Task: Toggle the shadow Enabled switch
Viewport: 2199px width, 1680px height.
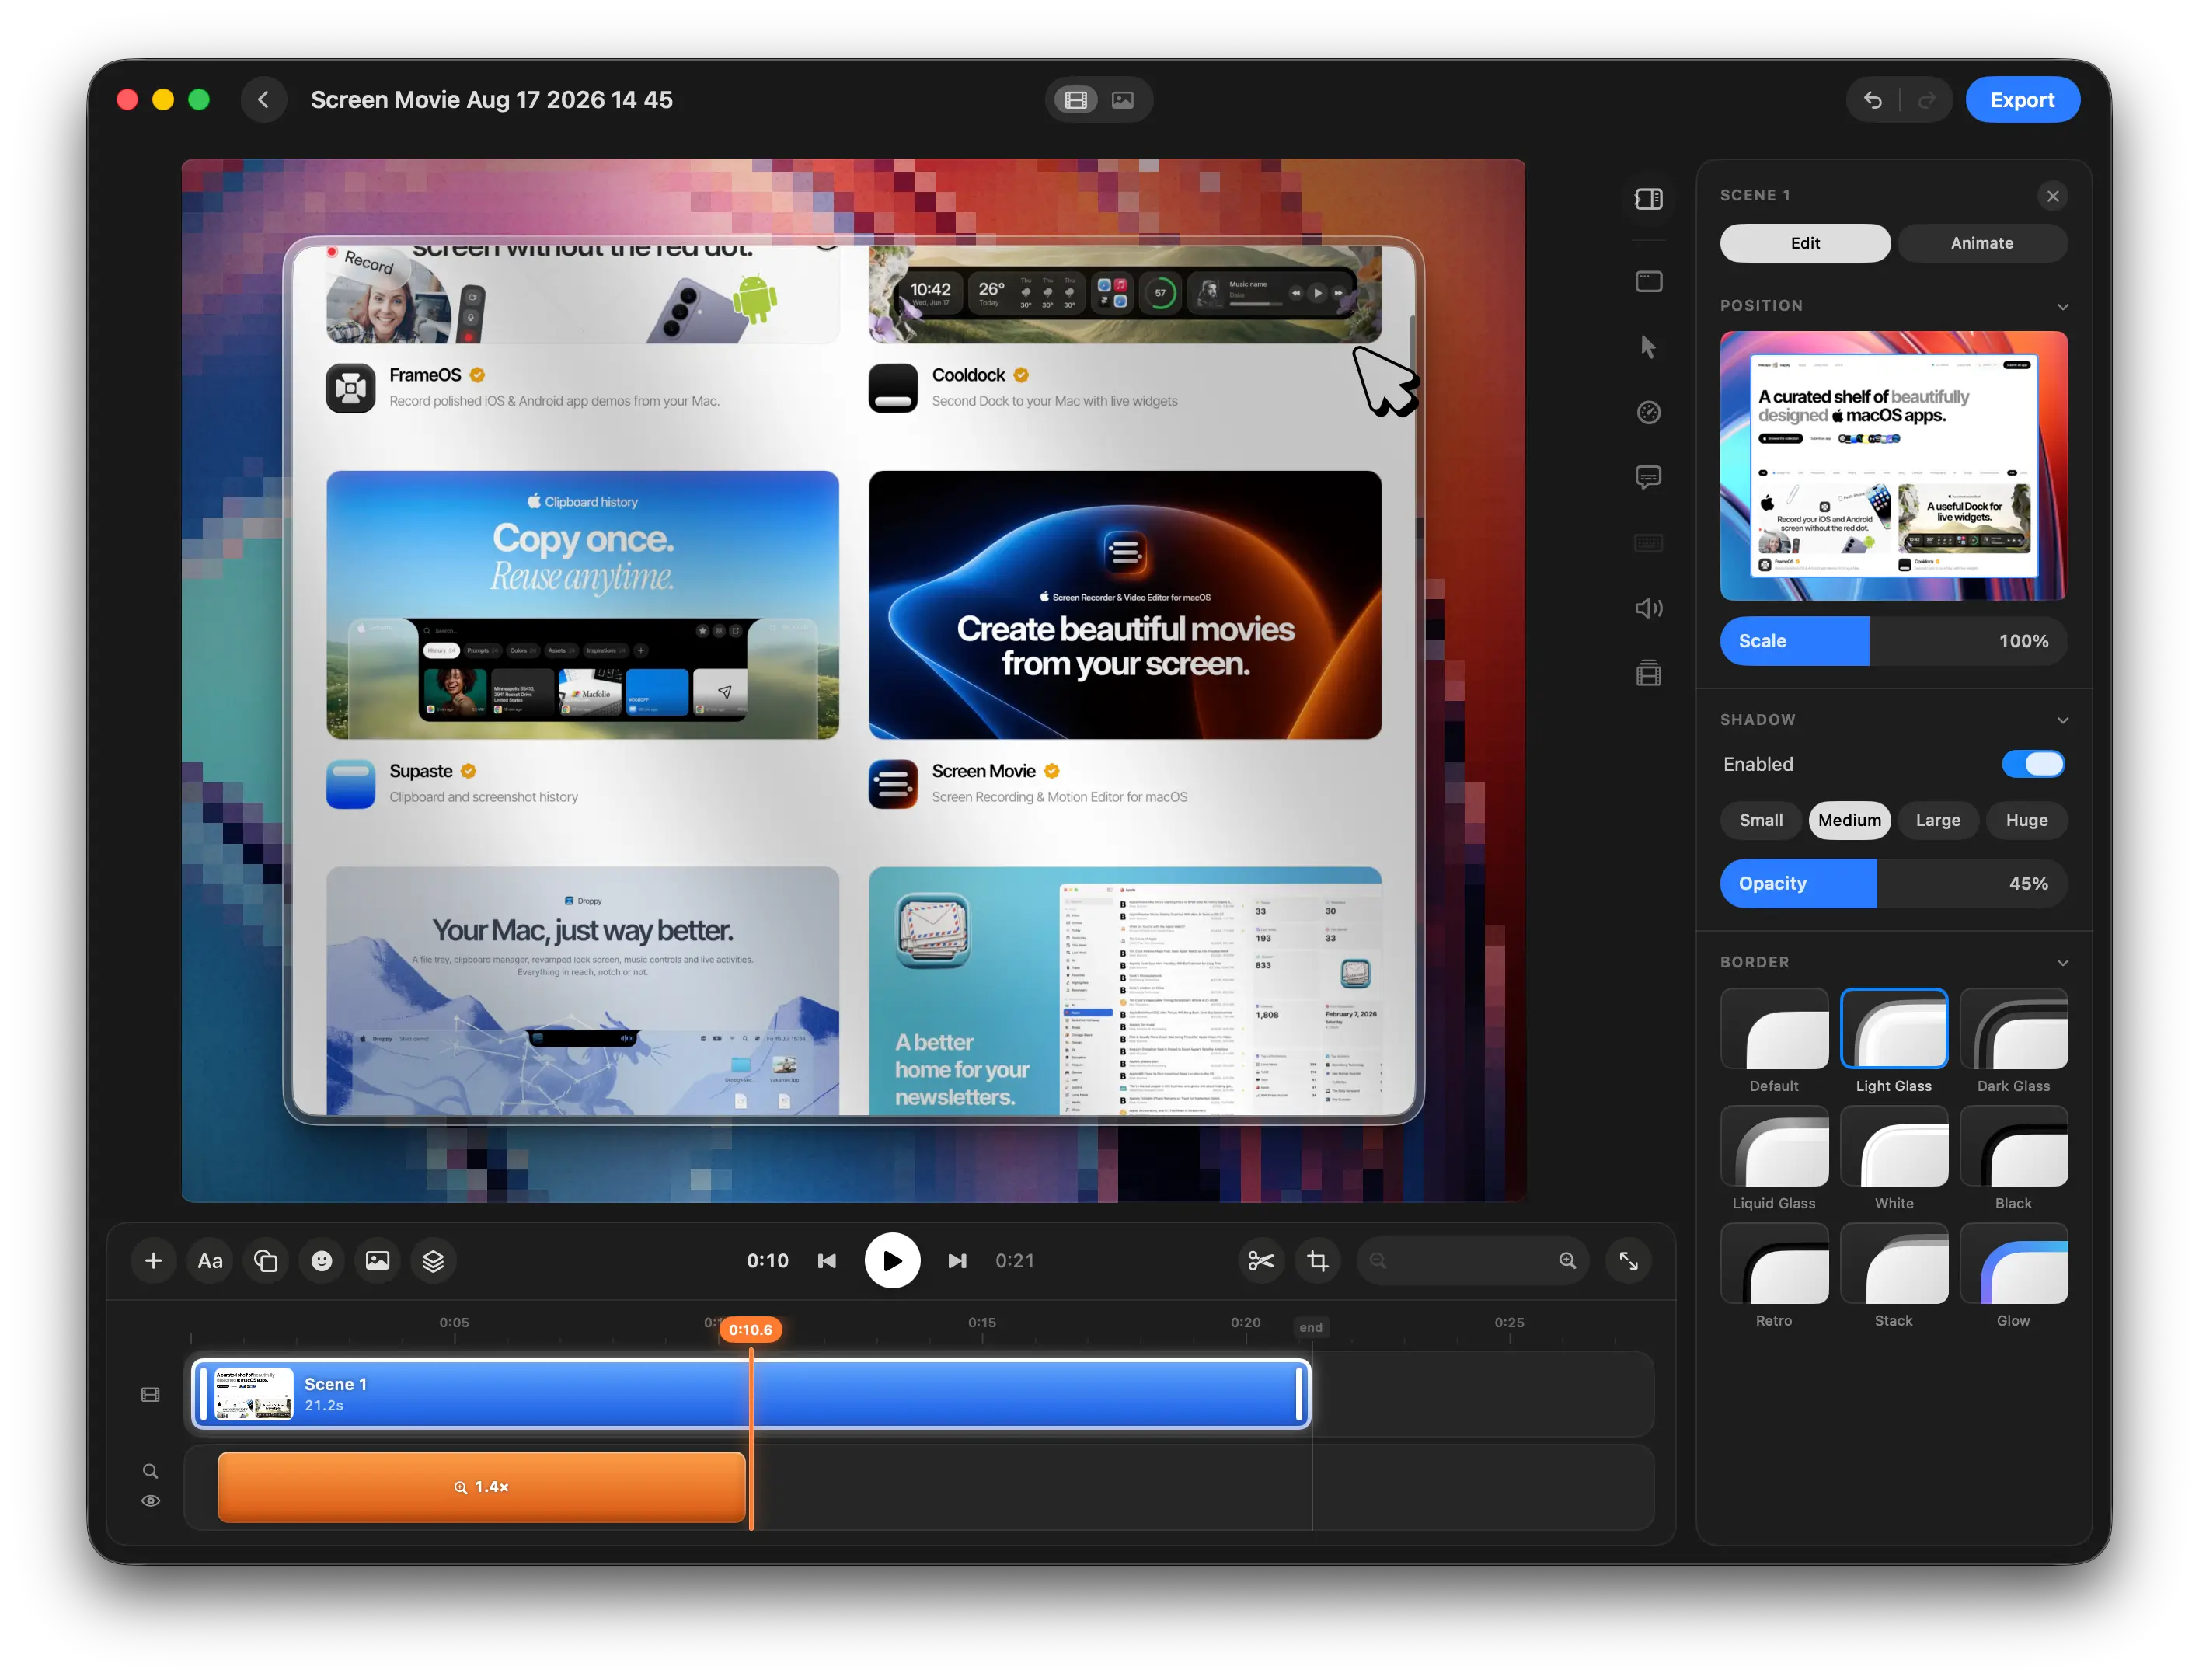Action: coord(2033,764)
